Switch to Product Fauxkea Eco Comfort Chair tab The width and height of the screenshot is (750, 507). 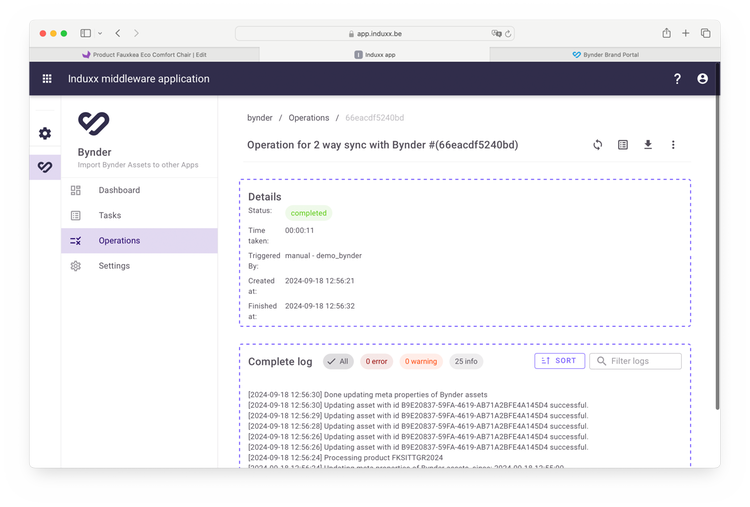click(x=144, y=55)
